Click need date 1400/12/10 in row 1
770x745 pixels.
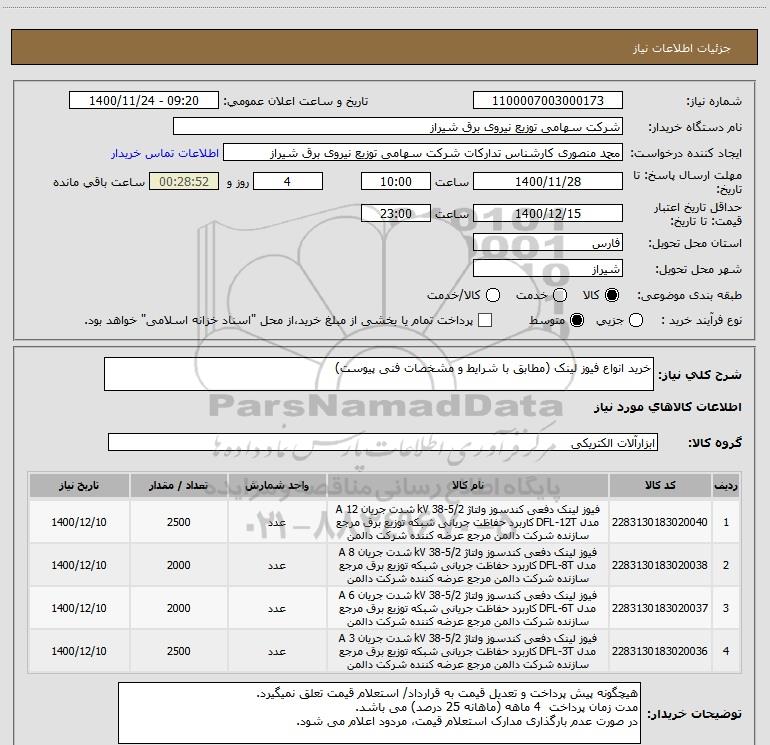pyautogui.click(x=79, y=522)
